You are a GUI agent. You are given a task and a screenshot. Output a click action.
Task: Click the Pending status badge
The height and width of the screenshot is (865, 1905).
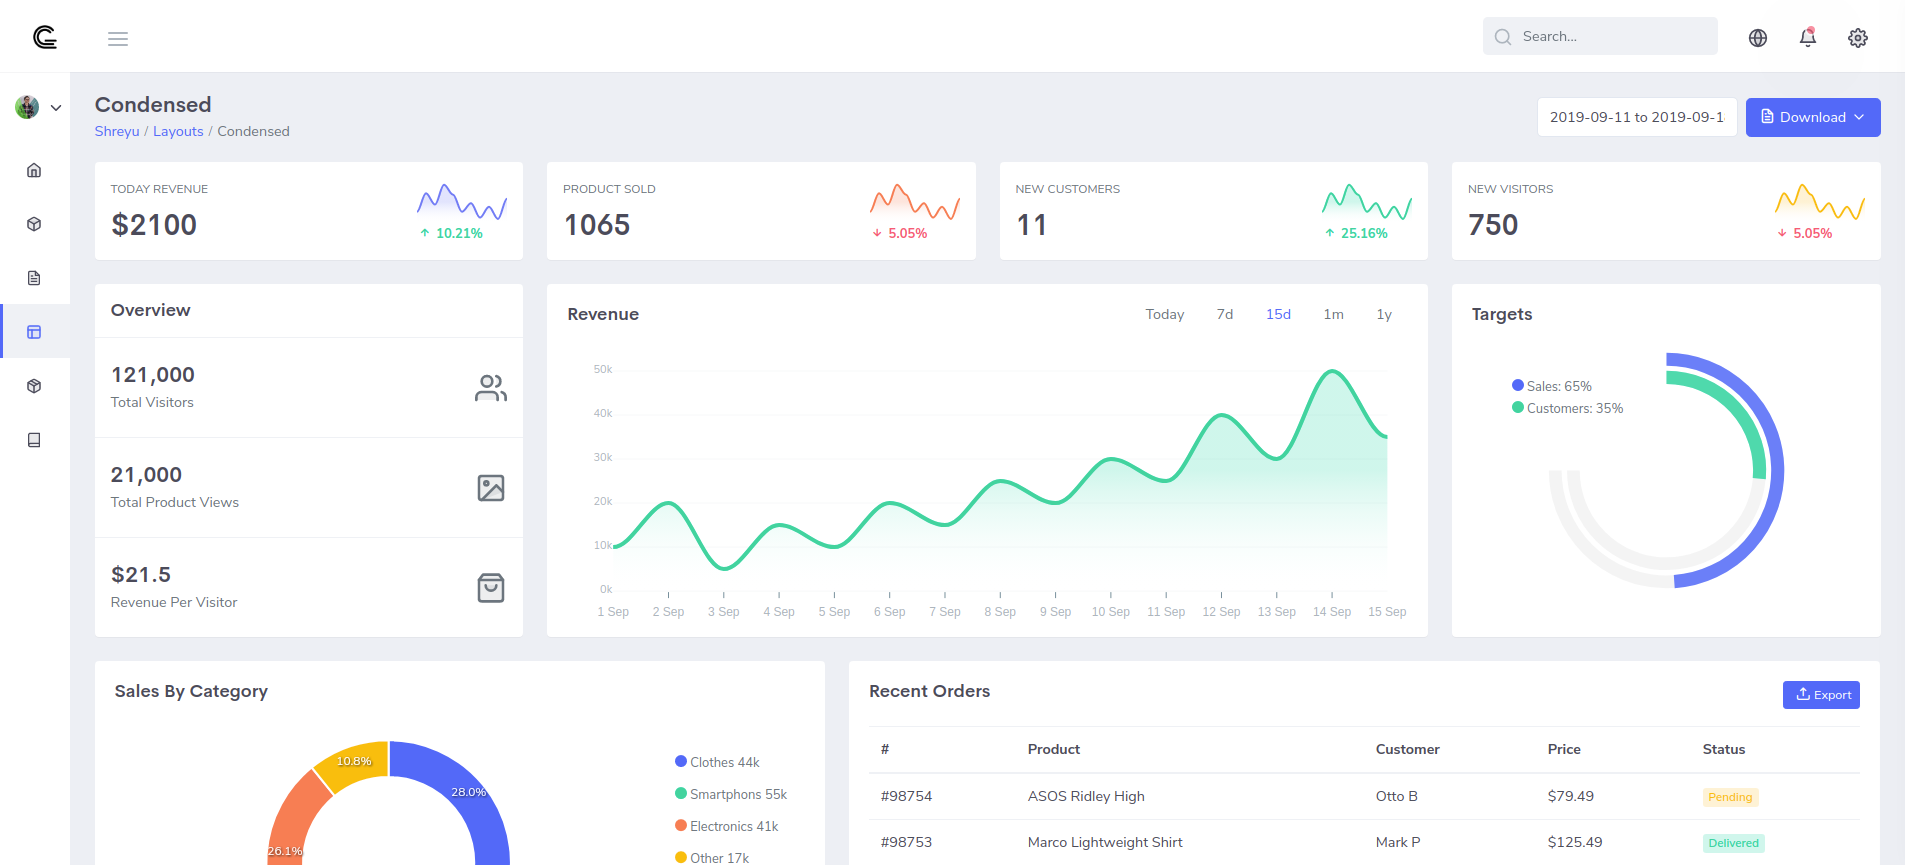coord(1730,797)
